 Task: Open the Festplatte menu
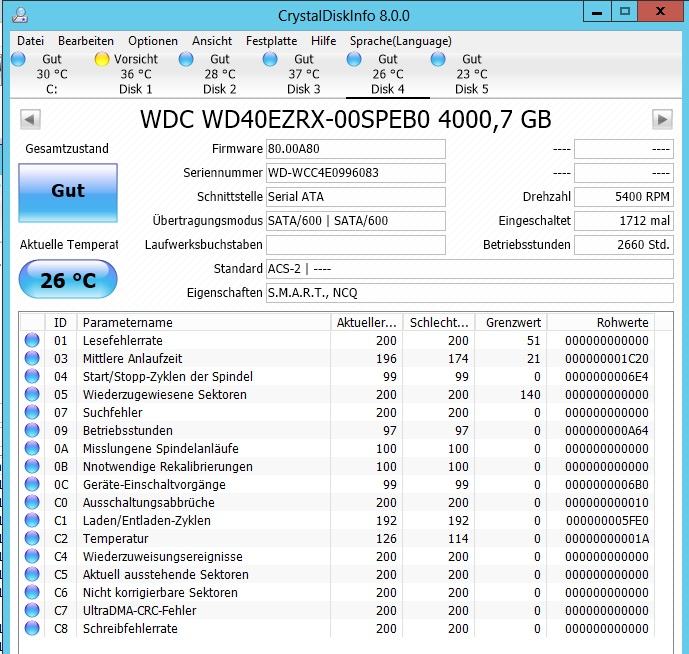271,41
